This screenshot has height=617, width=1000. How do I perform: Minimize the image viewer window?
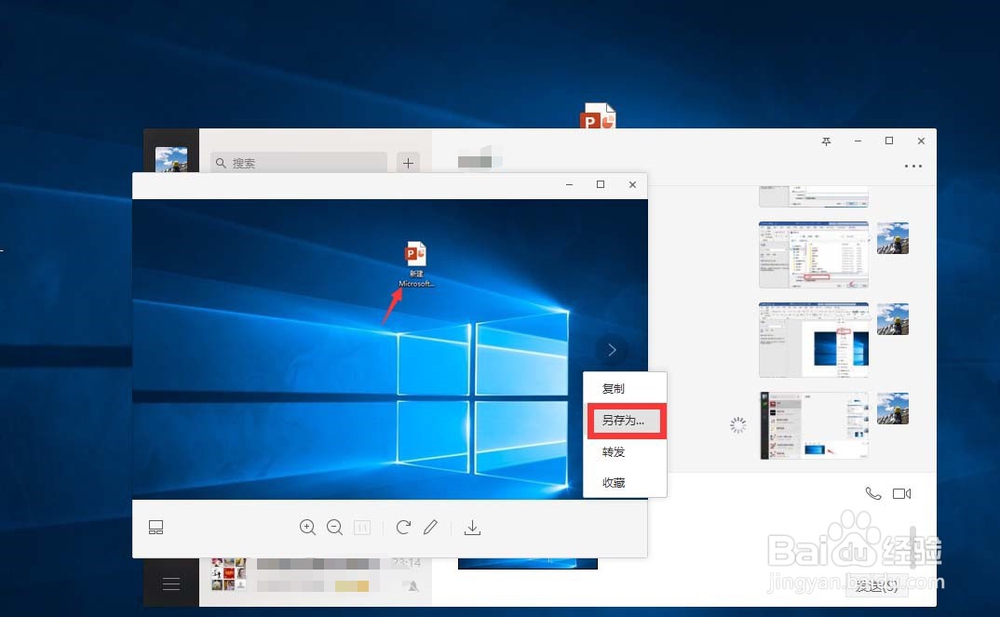(x=569, y=184)
